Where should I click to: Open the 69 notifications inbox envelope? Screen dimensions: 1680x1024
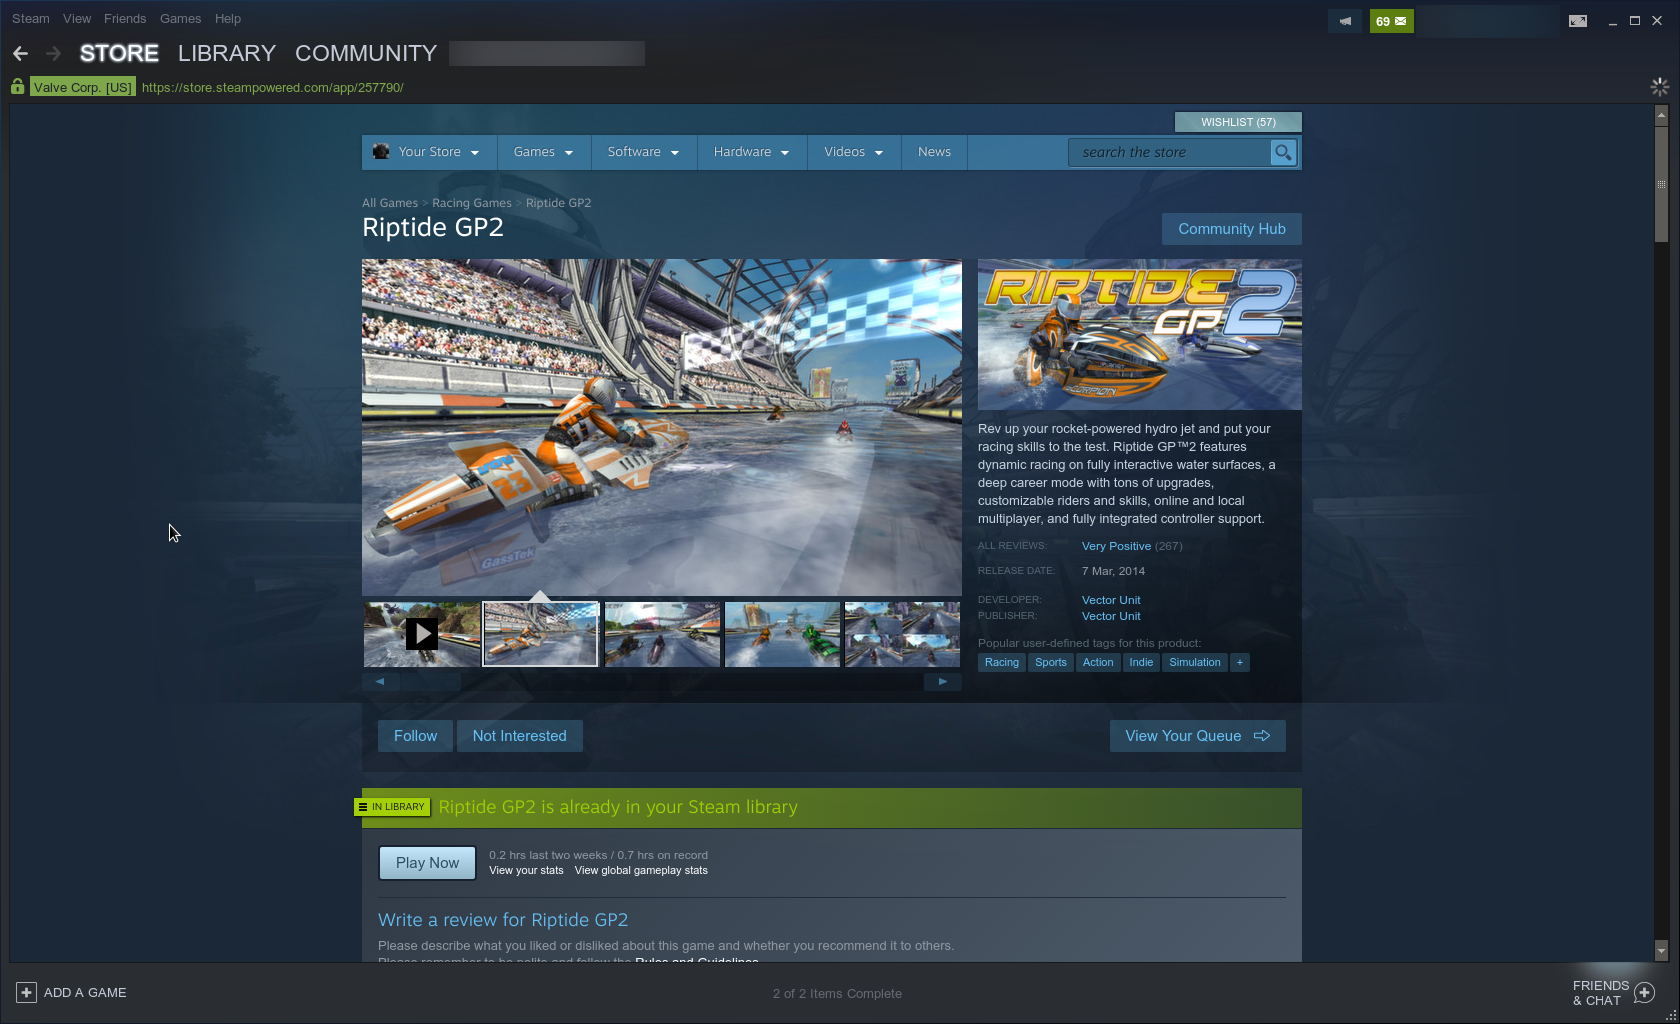point(1391,21)
